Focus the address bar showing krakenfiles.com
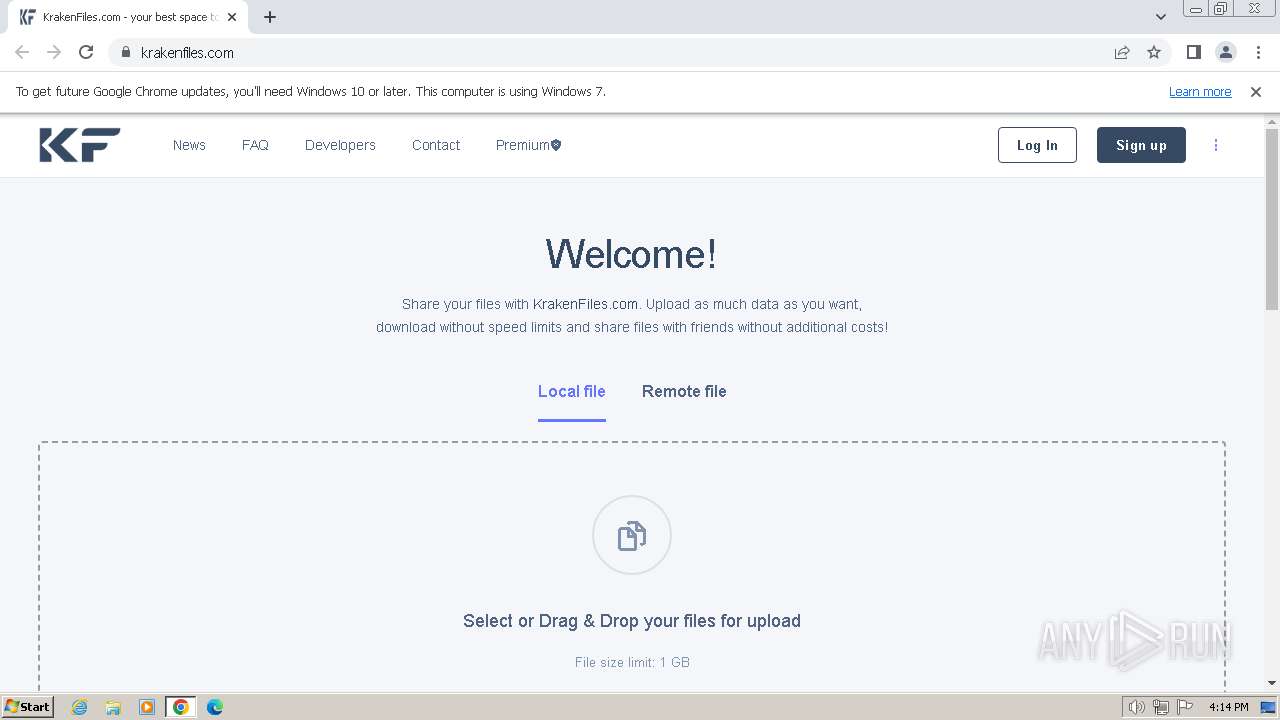The height and width of the screenshot is (720, 1280). (620, 52)
